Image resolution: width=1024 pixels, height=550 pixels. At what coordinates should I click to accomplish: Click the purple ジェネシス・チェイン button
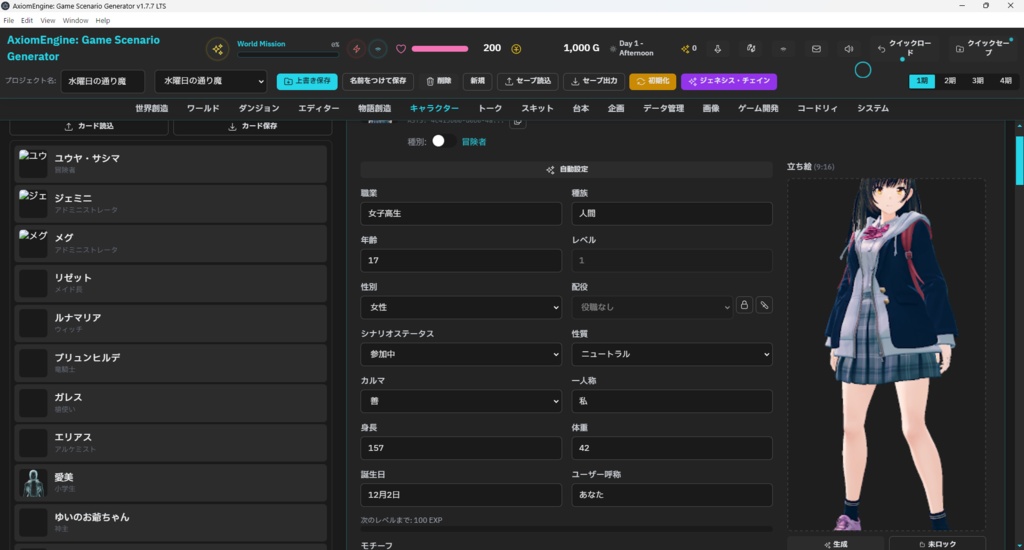(729, 81)
